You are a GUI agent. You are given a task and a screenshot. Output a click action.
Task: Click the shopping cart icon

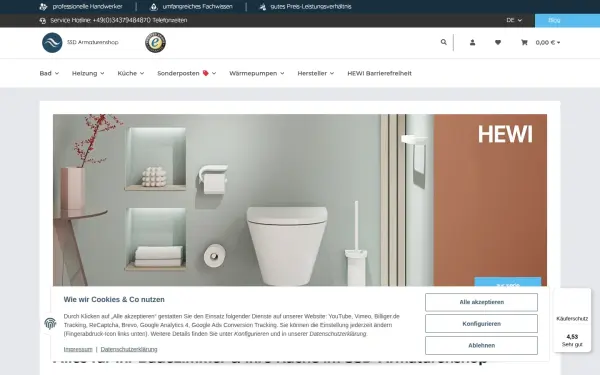click(524, 42)
